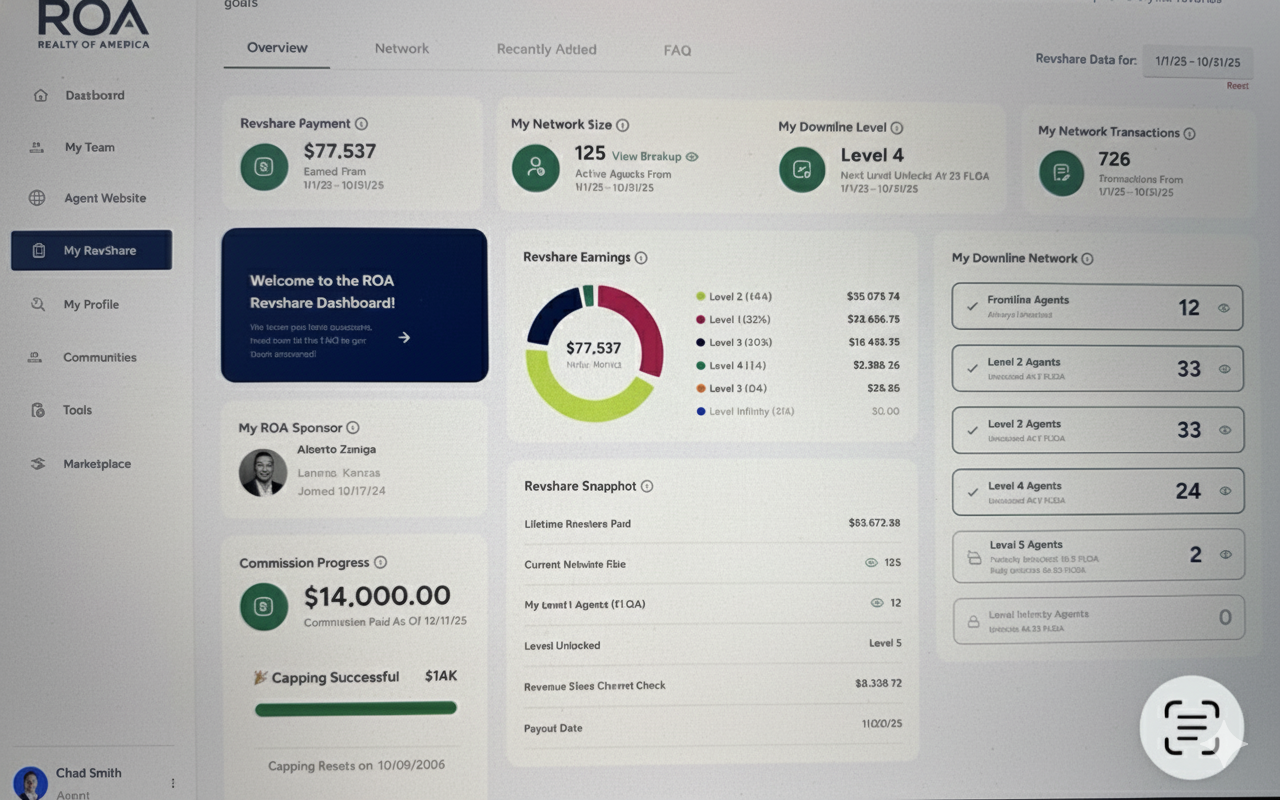The height and width of the screenshot is (800, 1280).
Task: Click the info icon beside My Network Transactions
Action: [x=1189, y=133]
